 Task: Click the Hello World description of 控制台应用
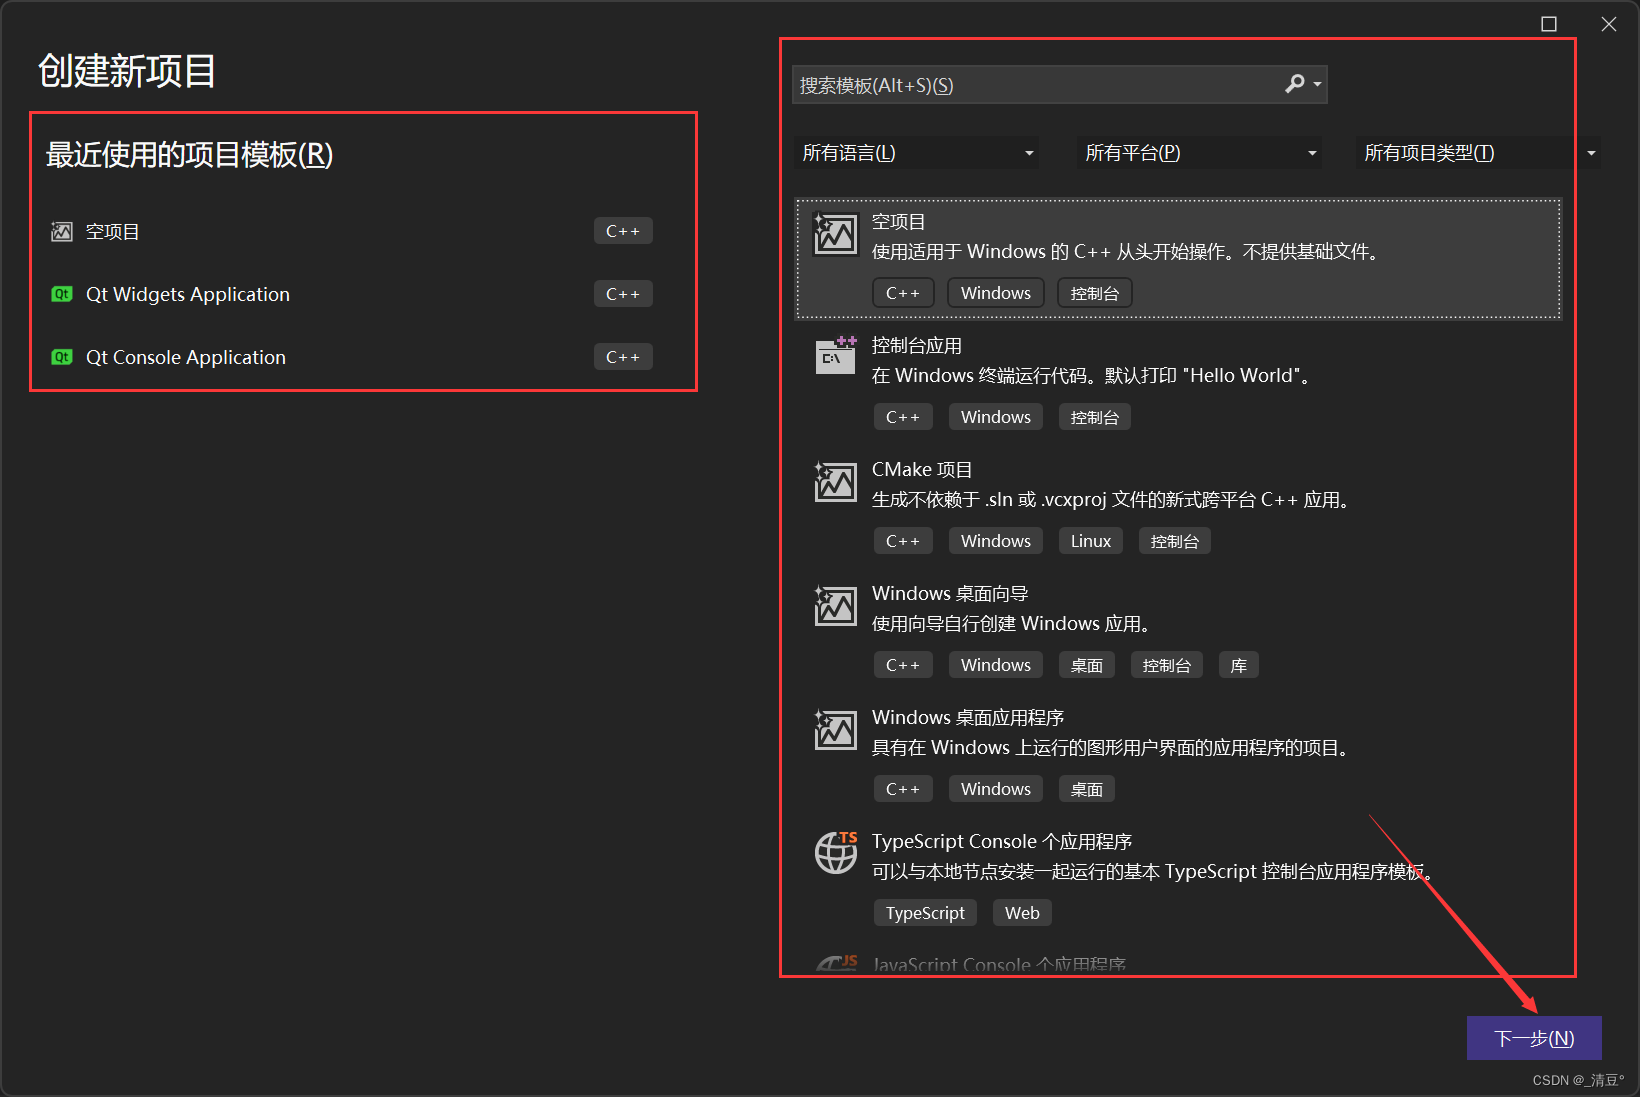click(1092, 376)
